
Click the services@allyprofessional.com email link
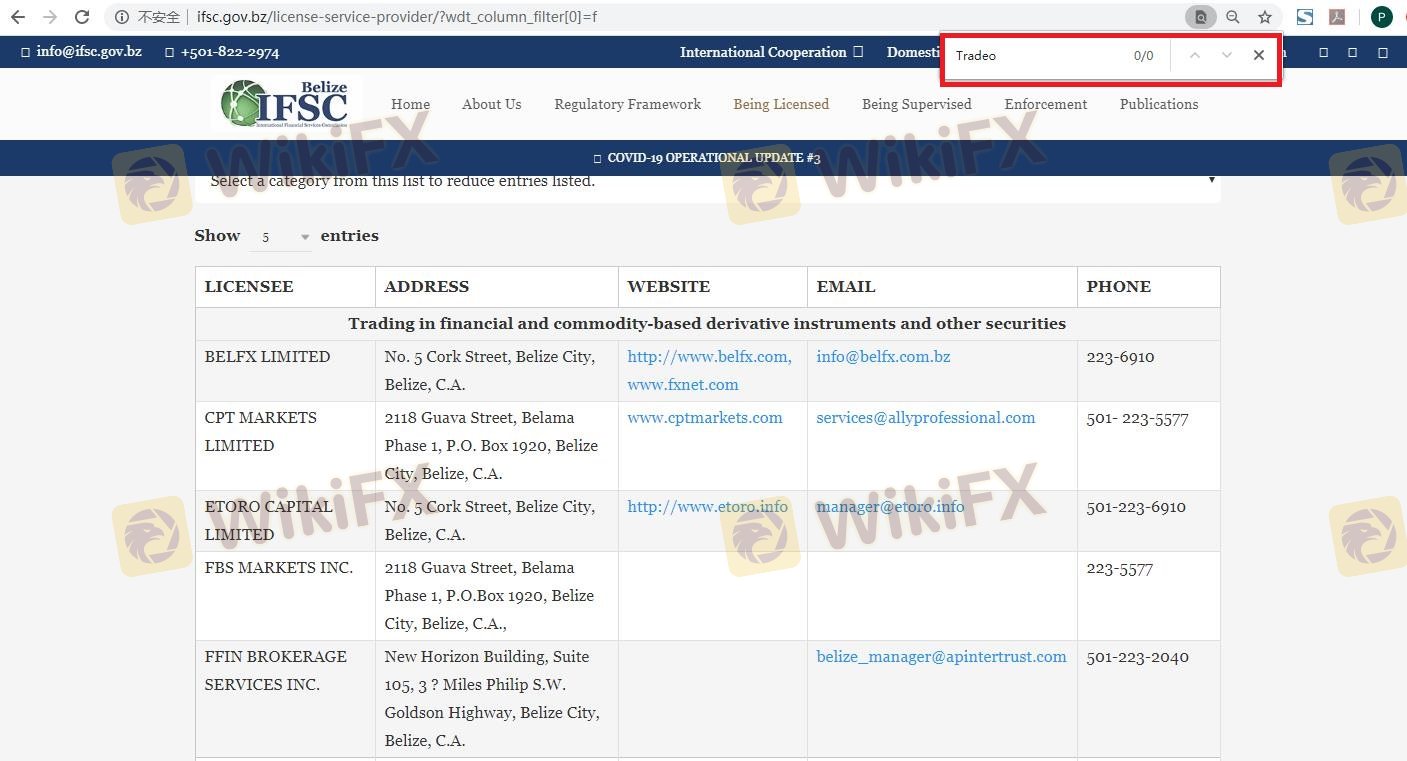[x=926, y=418]
